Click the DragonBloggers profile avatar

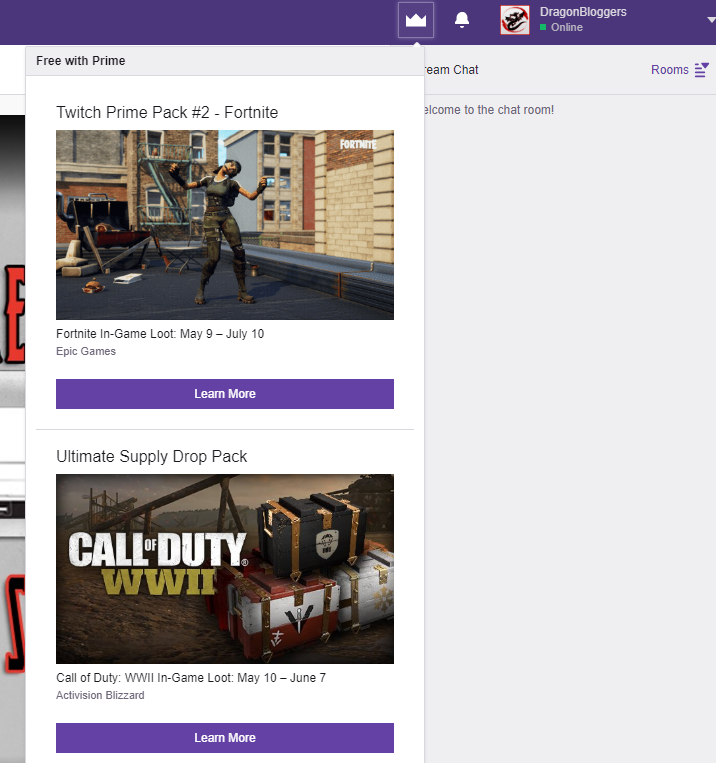click(515, 20)
